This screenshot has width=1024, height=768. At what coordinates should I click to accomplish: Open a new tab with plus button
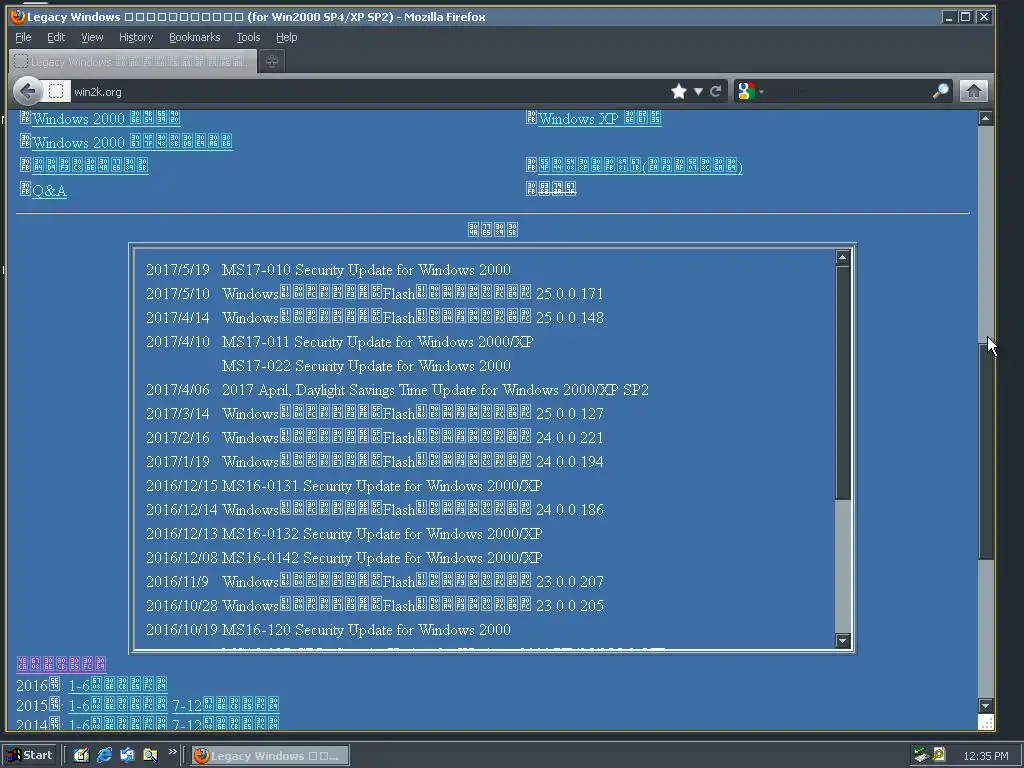point(272,61)
